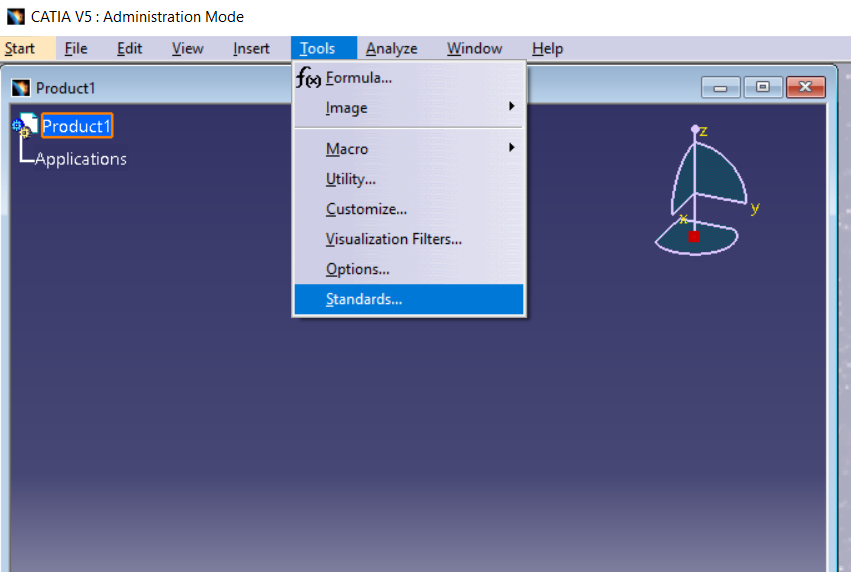The image size is (851, 572).
Task: Expand the Image submenu
Action: point(409,108)
